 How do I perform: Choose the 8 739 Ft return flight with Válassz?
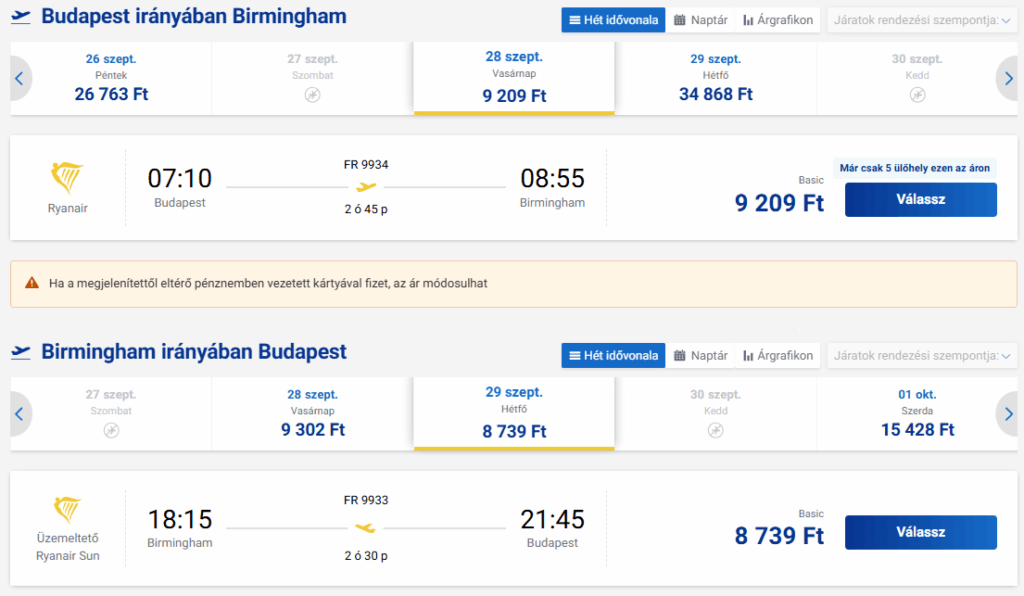921,533
